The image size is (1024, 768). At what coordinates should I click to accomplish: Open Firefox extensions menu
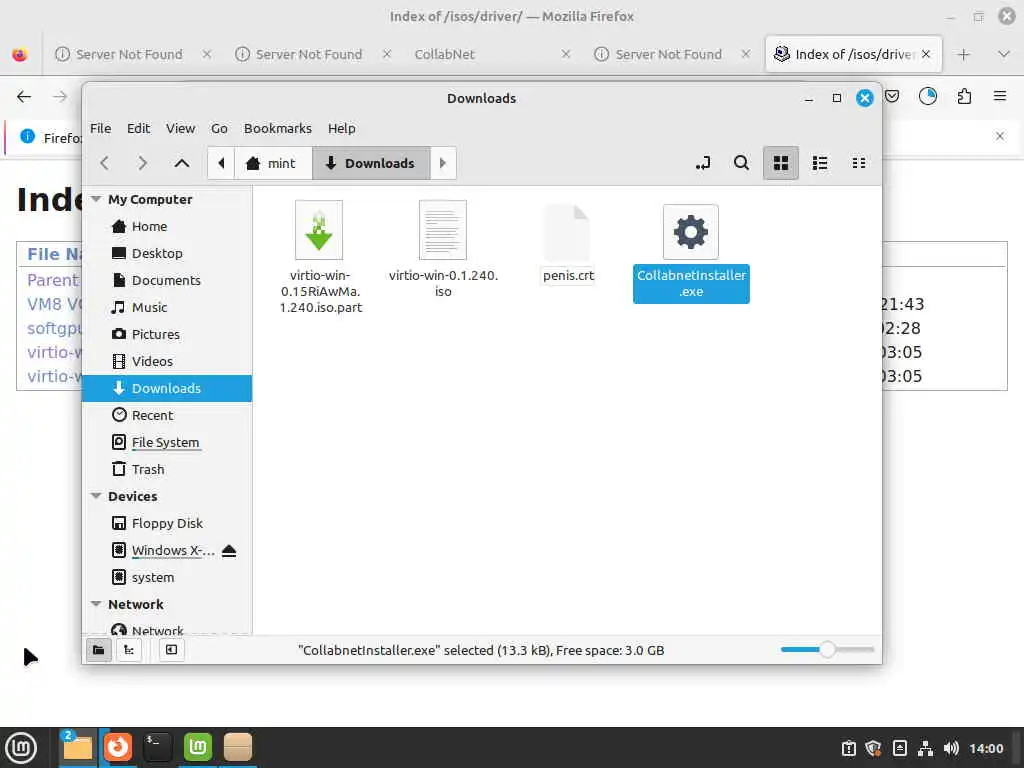click(x=965, y=97)
